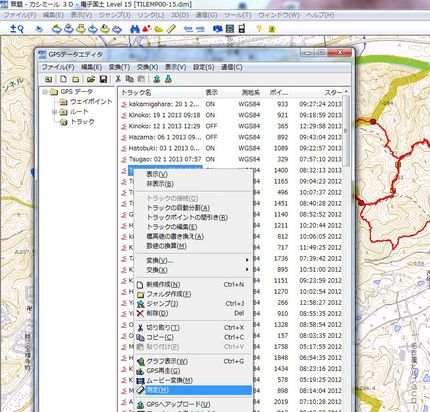
Task: Click the right arrow forward icon
Action: tap(200, 29)
